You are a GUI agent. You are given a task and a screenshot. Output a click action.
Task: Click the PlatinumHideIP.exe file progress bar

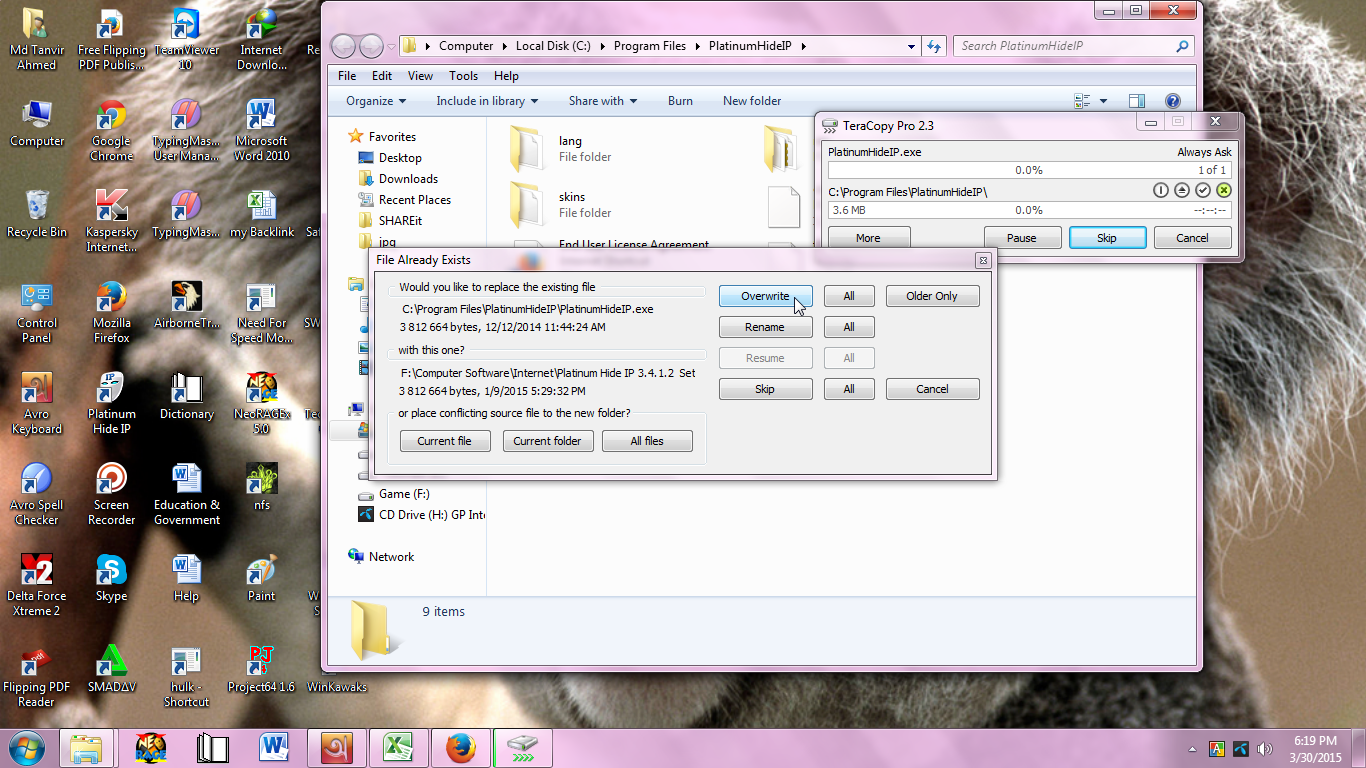pos(1029,170)
